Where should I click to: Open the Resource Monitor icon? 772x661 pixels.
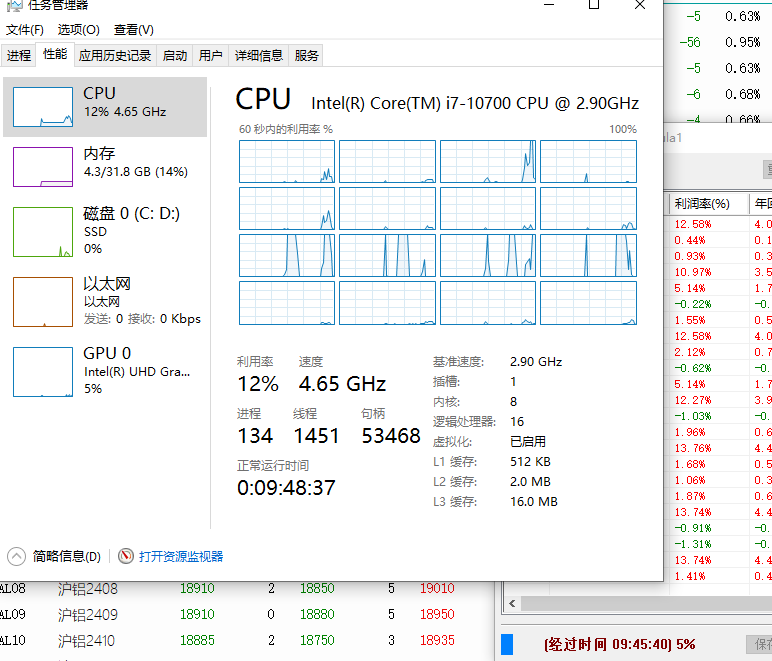click(126, 556)
